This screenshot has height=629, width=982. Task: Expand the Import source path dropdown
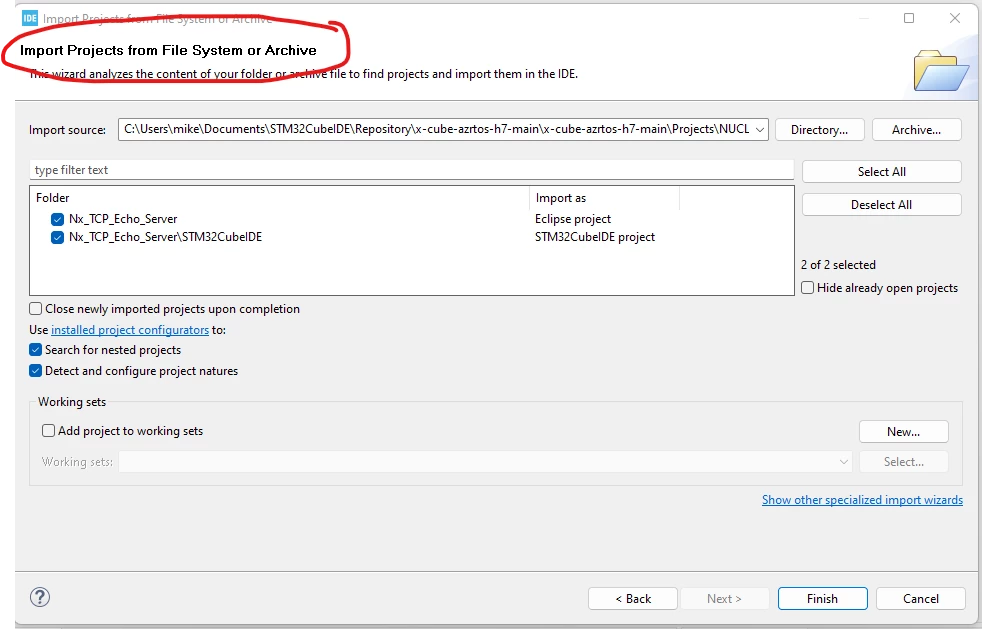[x=760, y=130]
